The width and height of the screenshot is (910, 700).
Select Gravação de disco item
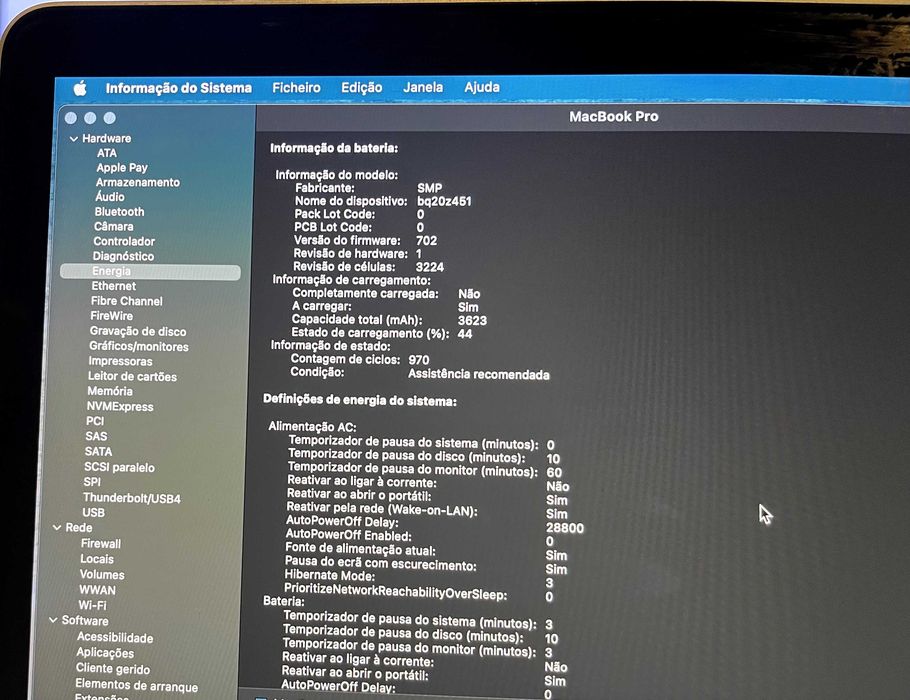tap(138, 331)
